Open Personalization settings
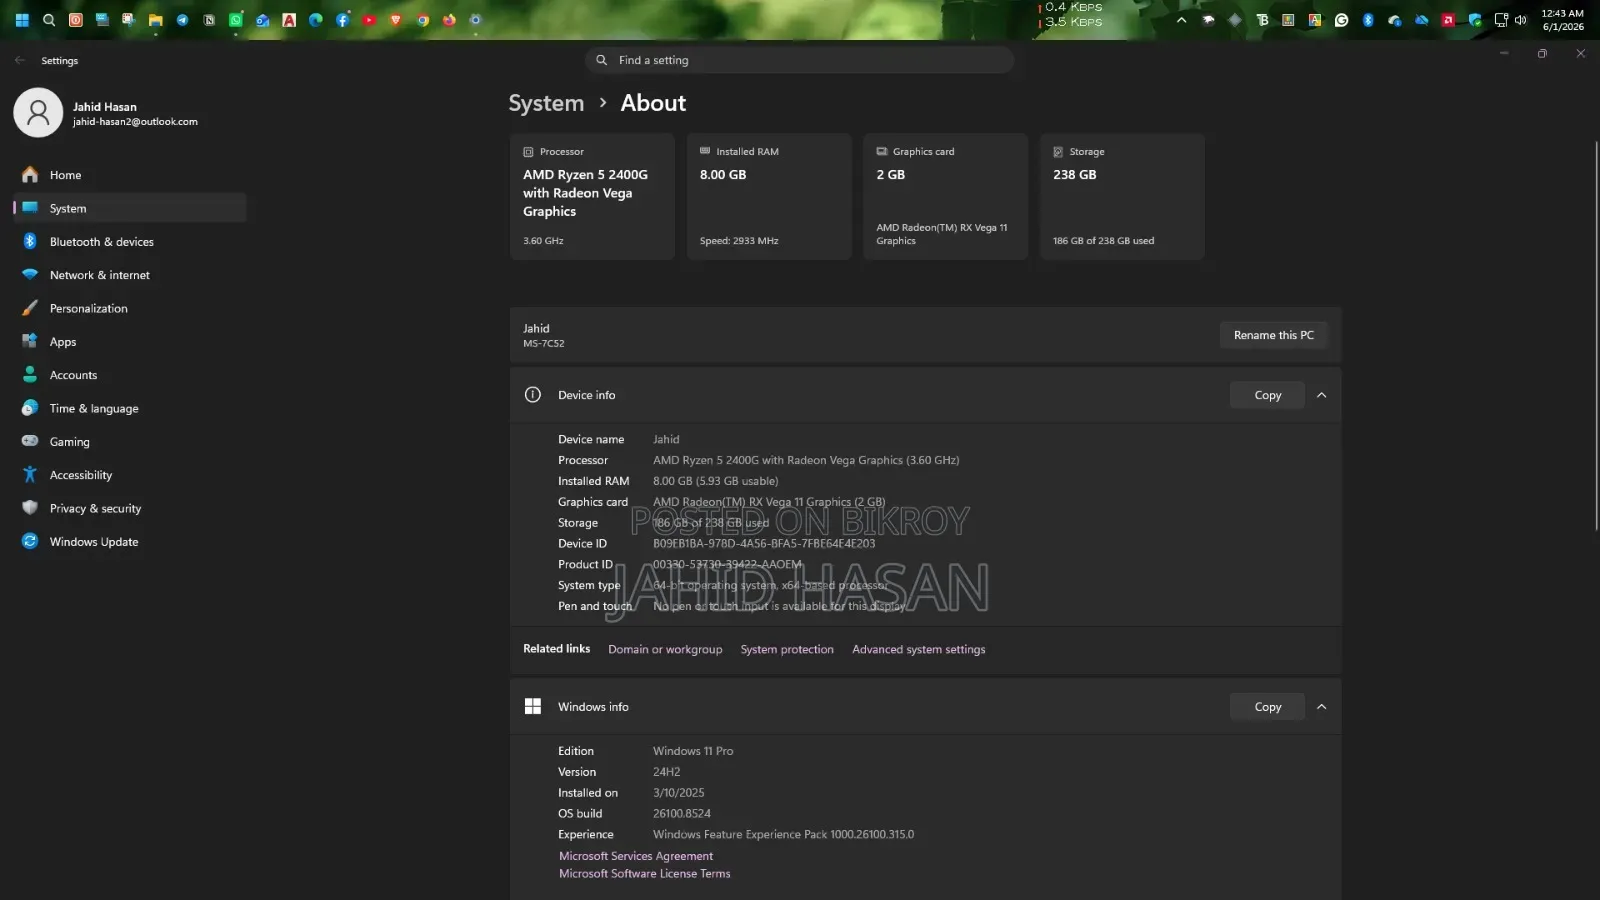Screen dimensions: 1600x900 [130, 308]
